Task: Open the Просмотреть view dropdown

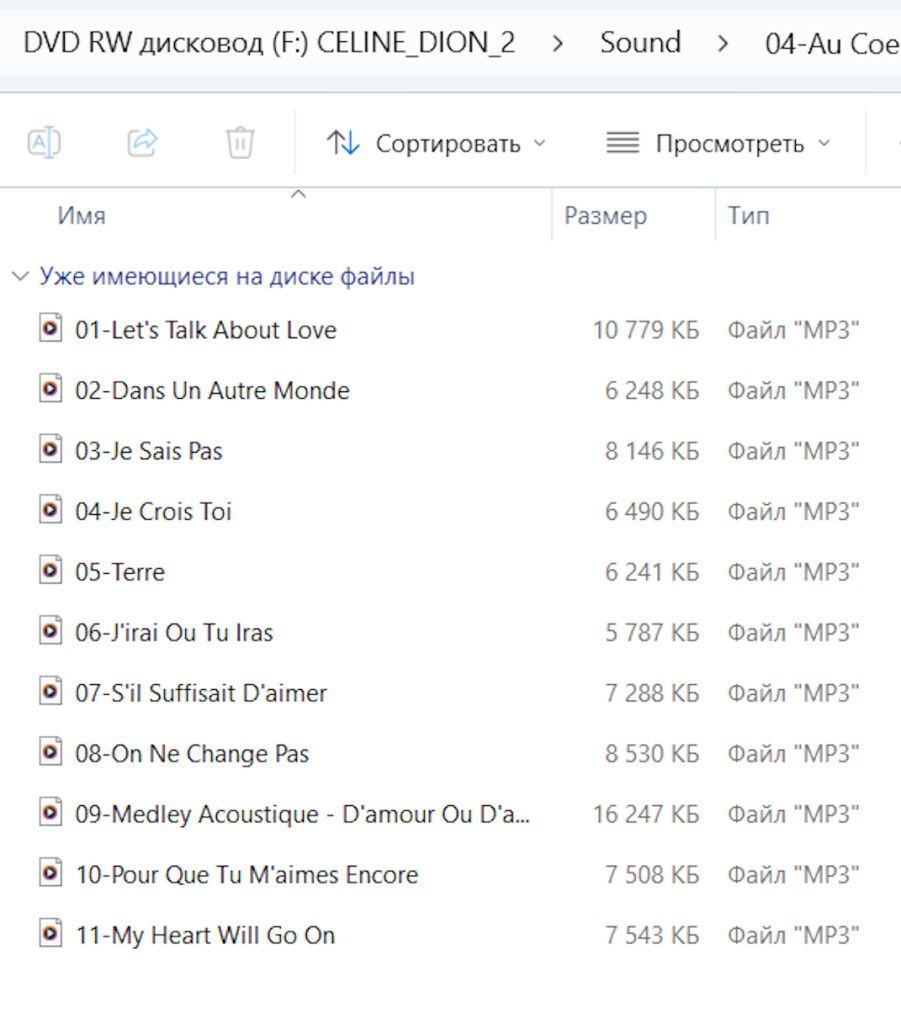Action: click(718, 143)
